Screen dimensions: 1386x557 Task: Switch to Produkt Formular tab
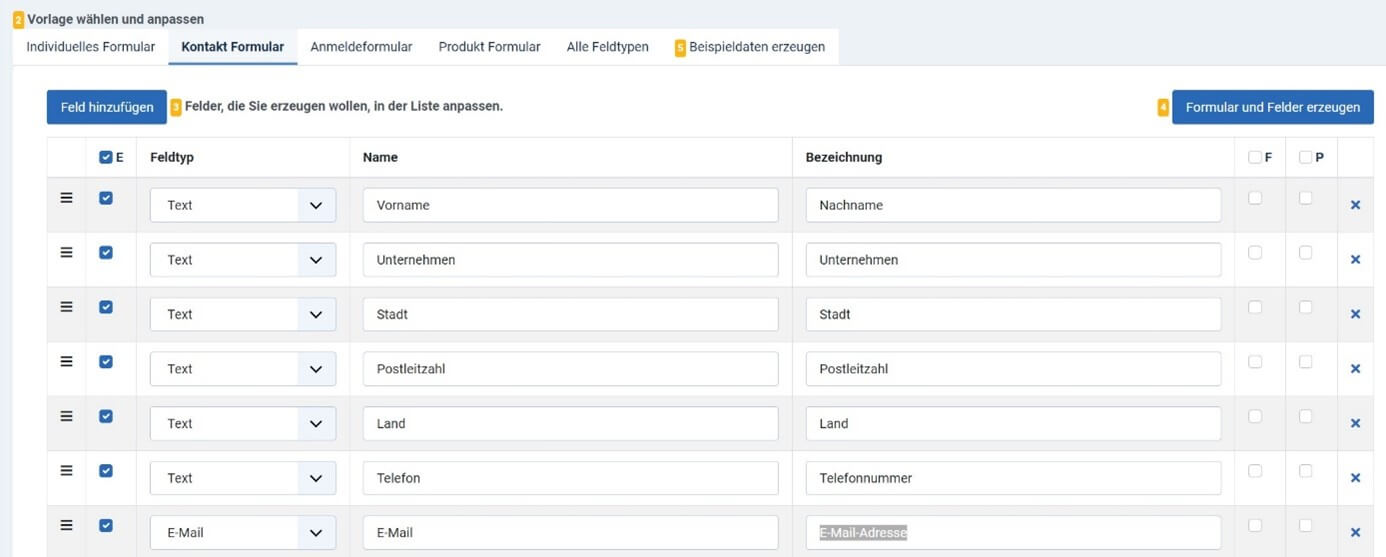coord(489,47)
